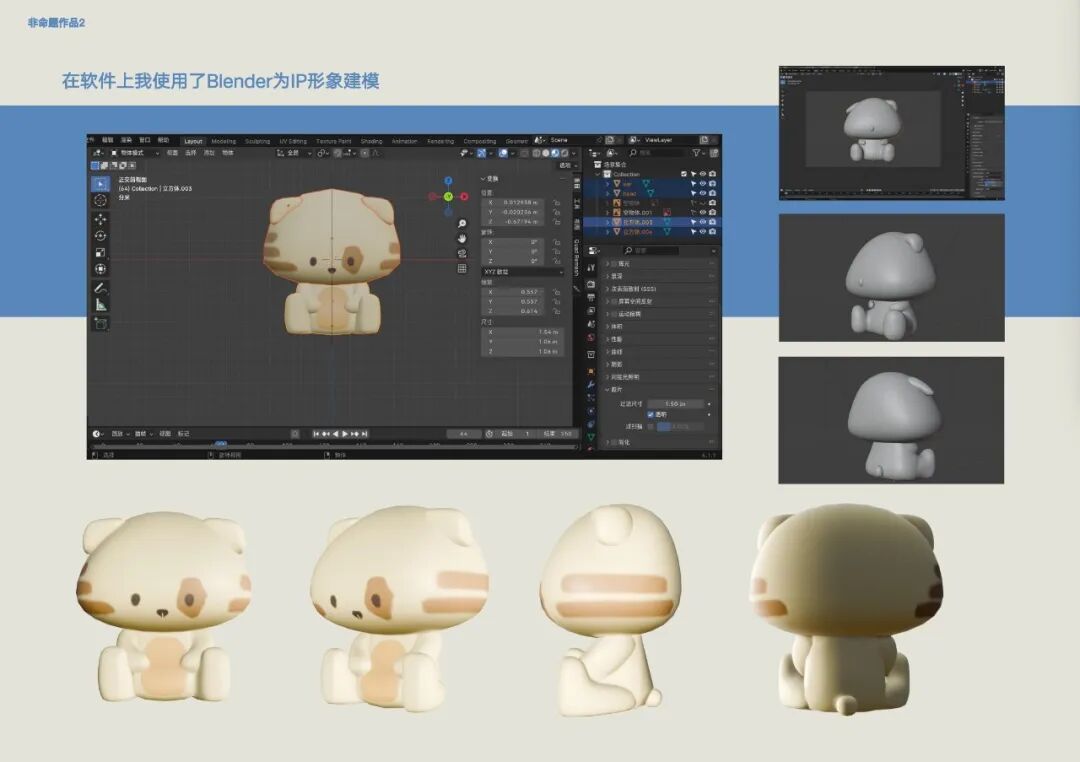The width and height of the screenshot is (1080, 762).
Task: Select the Move tool in Blender toolbar
Action: click(100, 218)
